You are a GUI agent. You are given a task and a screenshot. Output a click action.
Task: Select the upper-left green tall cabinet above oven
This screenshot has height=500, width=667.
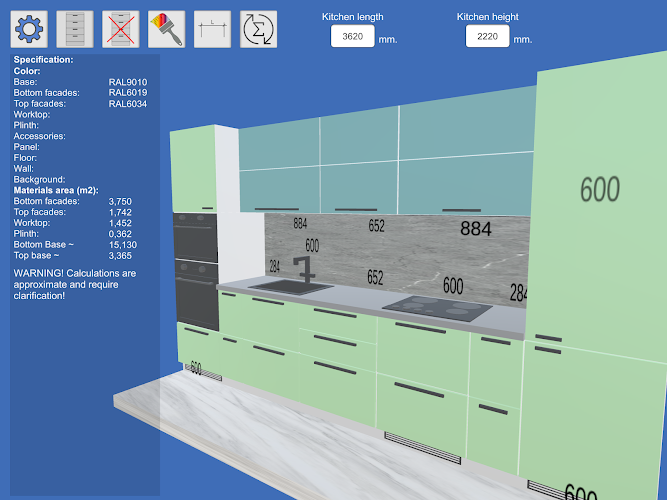(x=194, y=170)
